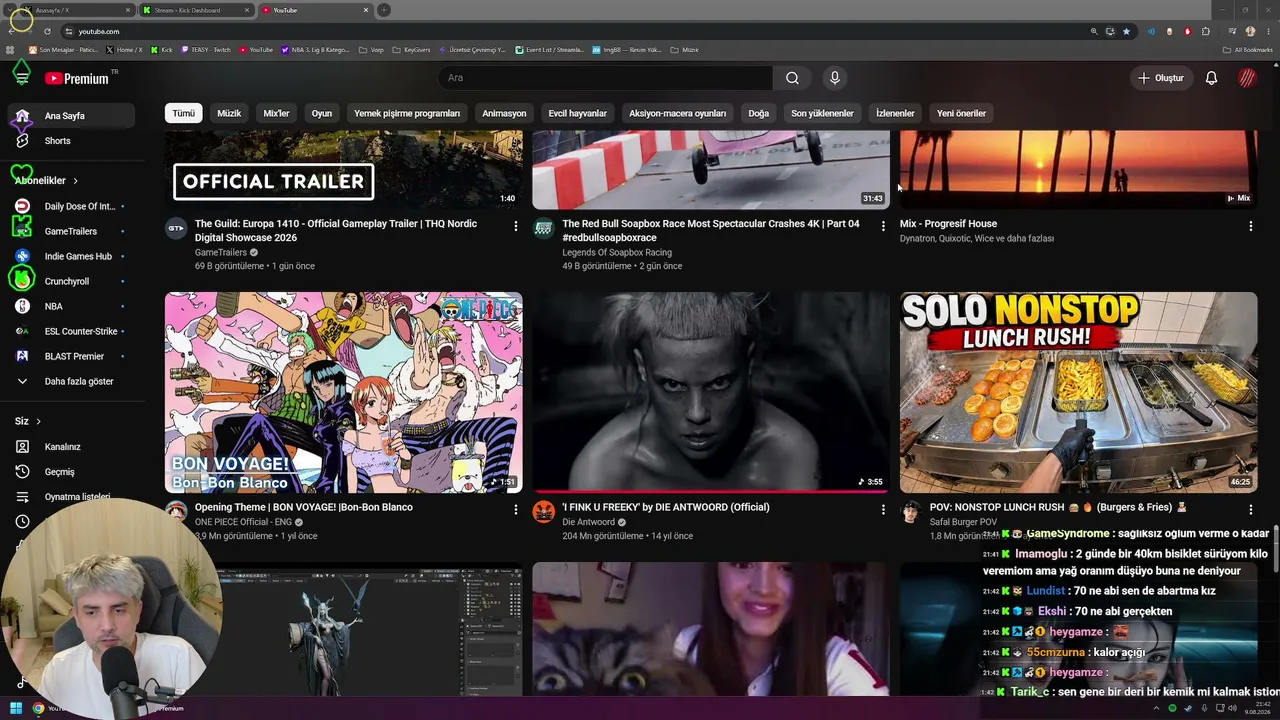Open options for 'I FINK U FREEKY' video

point(883,510)
